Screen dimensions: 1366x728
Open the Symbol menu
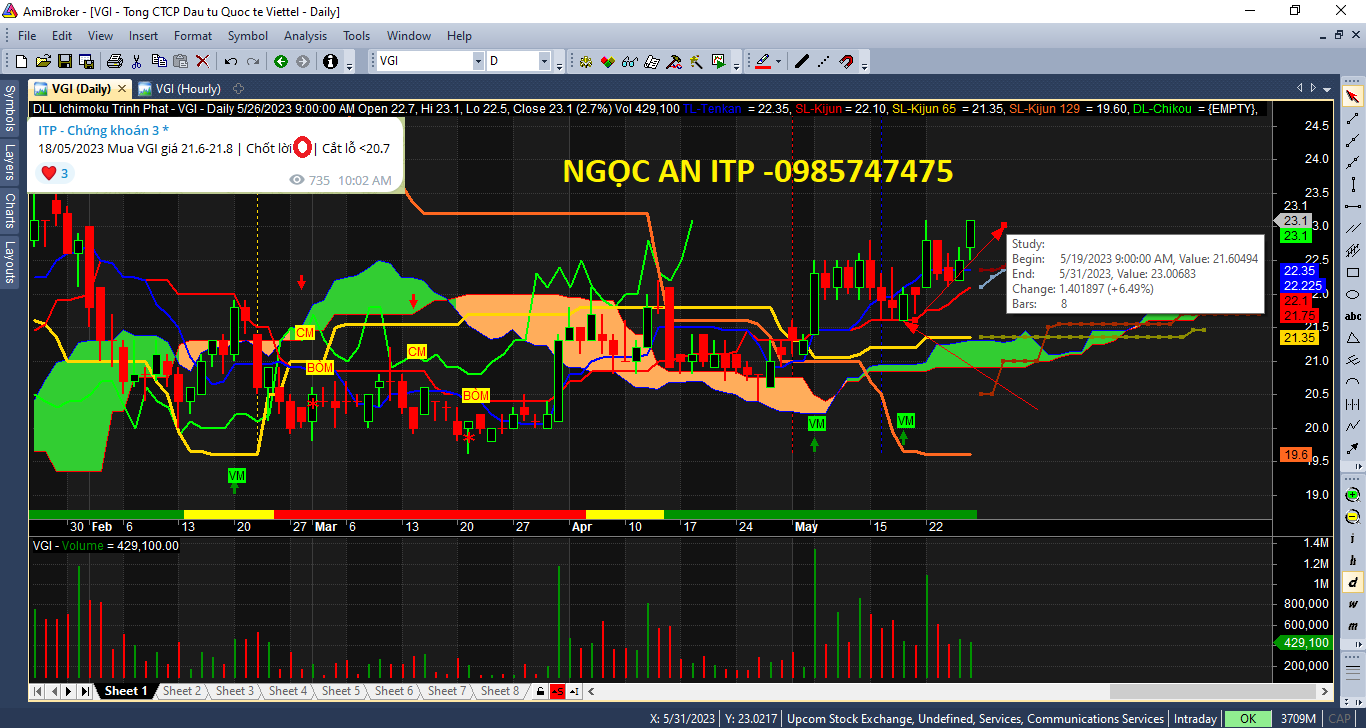coord(248,36)
